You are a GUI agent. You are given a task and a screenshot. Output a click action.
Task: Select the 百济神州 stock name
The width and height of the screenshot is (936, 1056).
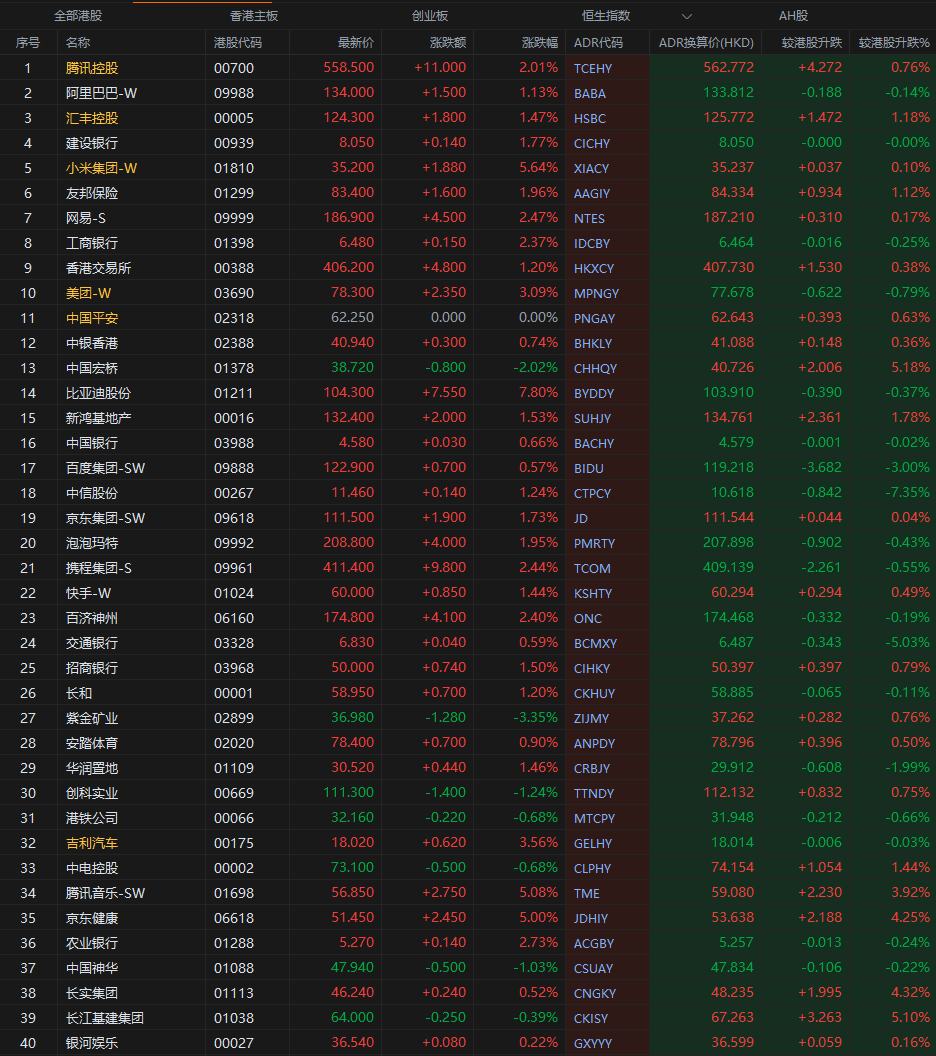pyautogui.click(x=92, y=618)
